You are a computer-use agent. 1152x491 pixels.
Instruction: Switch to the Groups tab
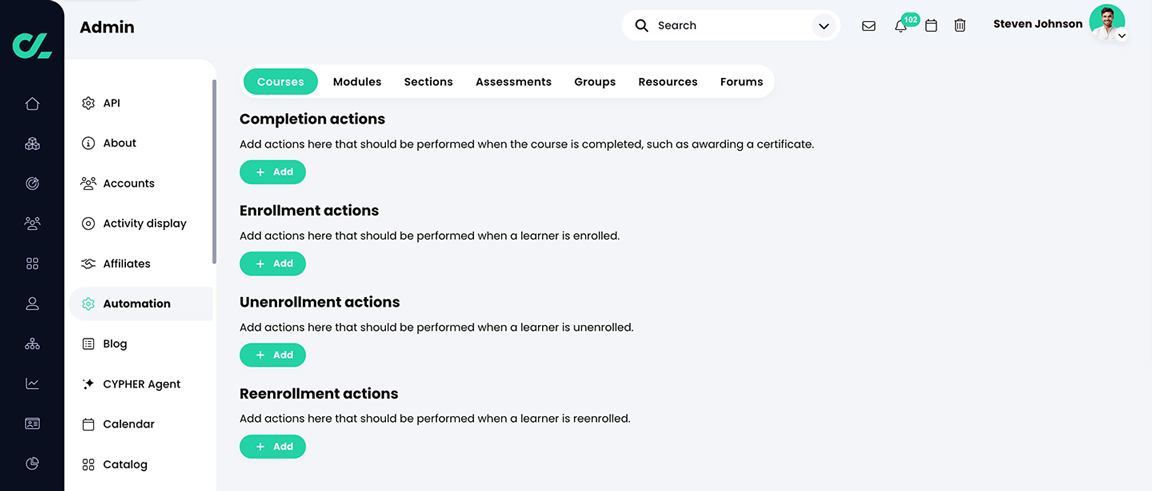[595, 82]
